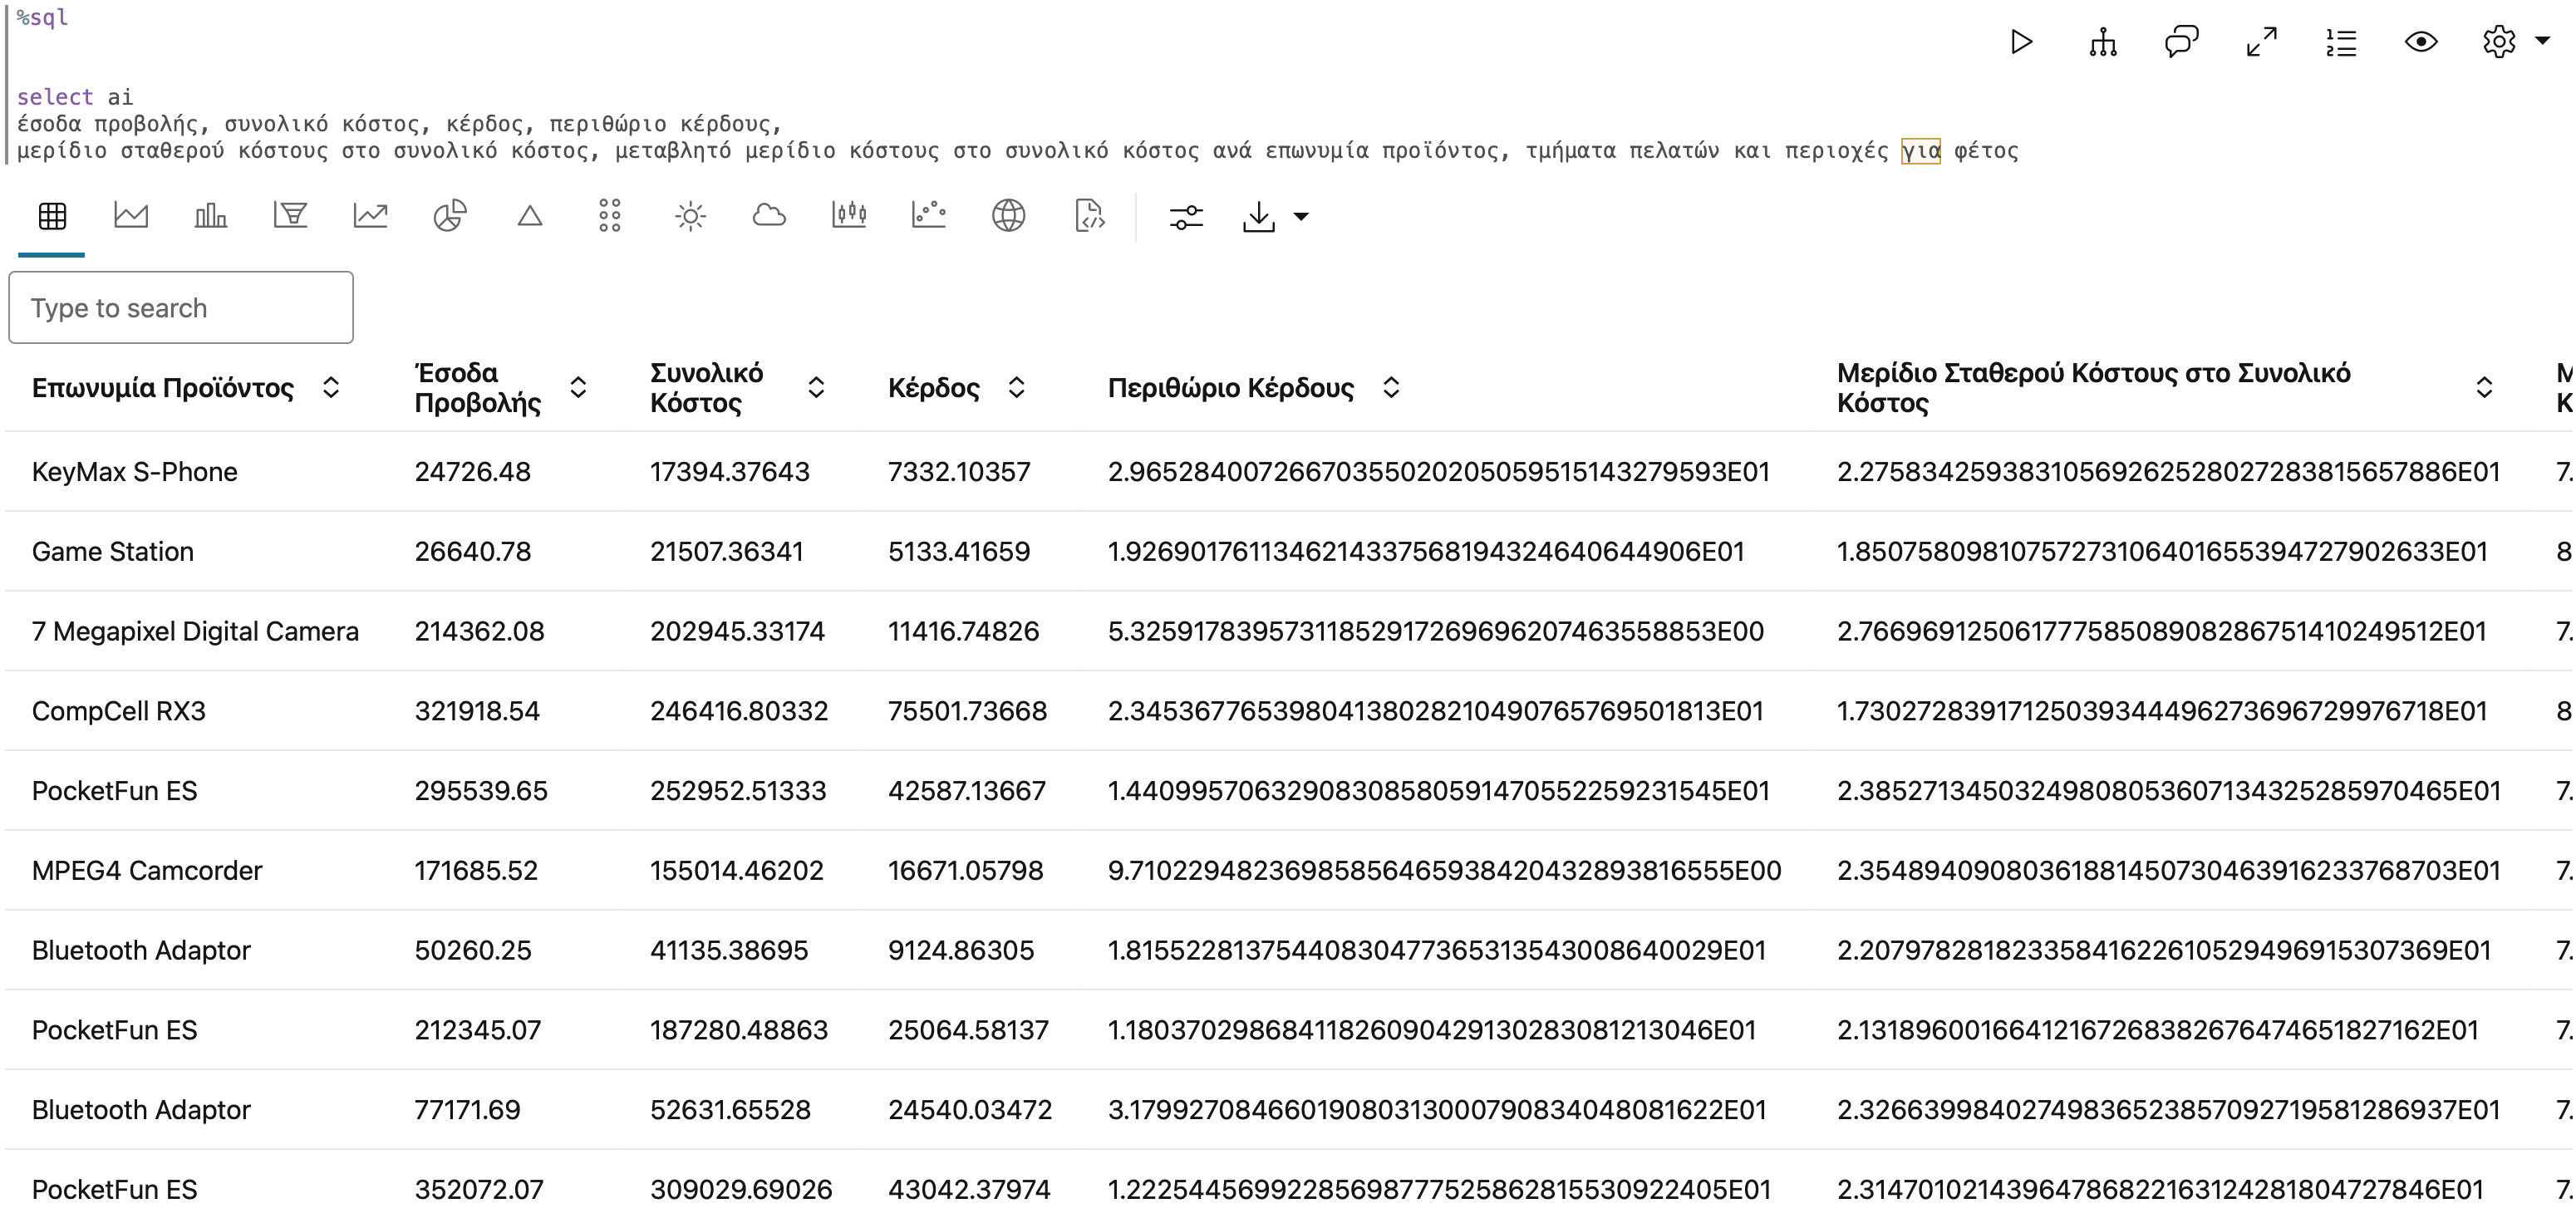The image size is (2576, 1223).
Task: Place cursor on select ai line
Action: pyautogui.click(x=75, y=97)
